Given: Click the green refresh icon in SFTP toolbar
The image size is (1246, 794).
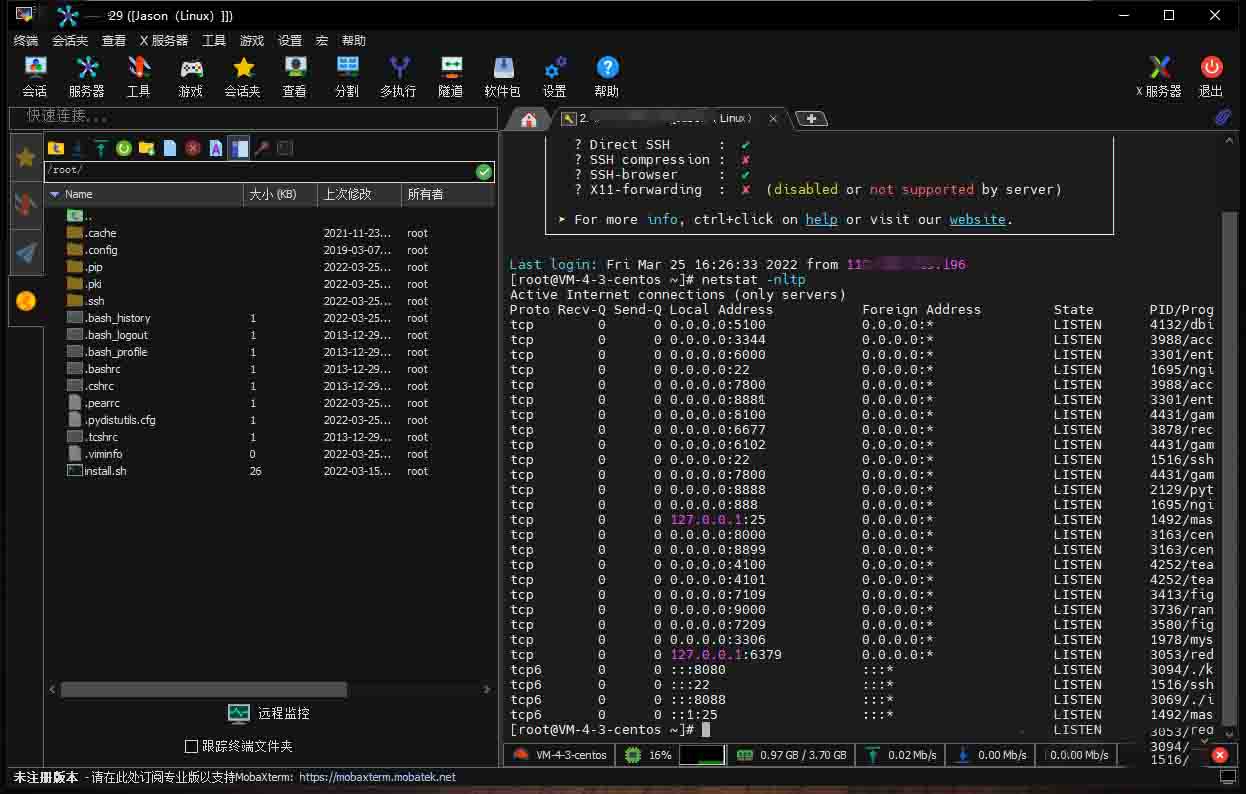Looking at the screenshot, I should pyautogui.click(x=124, y=148).
